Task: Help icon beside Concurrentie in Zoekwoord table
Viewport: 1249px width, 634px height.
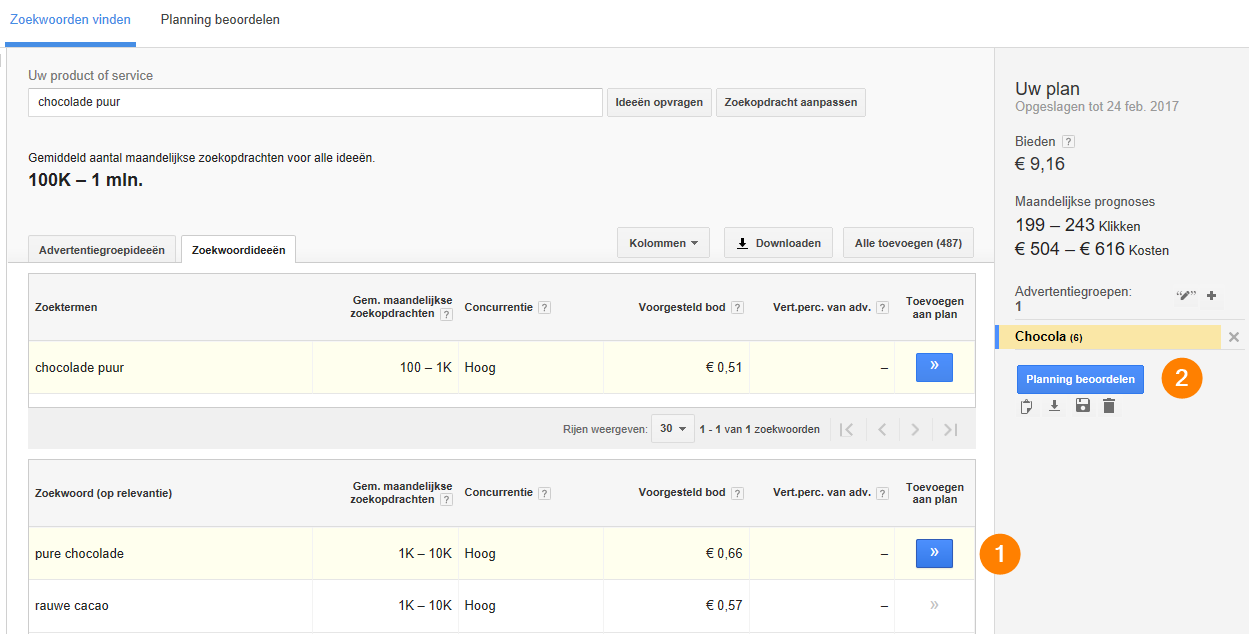Action: pyautogui.click(x=544, y=493)
